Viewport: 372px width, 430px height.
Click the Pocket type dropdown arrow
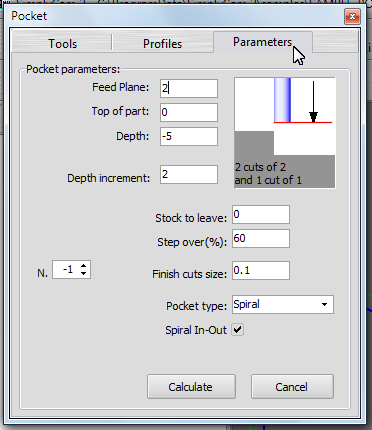324,305
